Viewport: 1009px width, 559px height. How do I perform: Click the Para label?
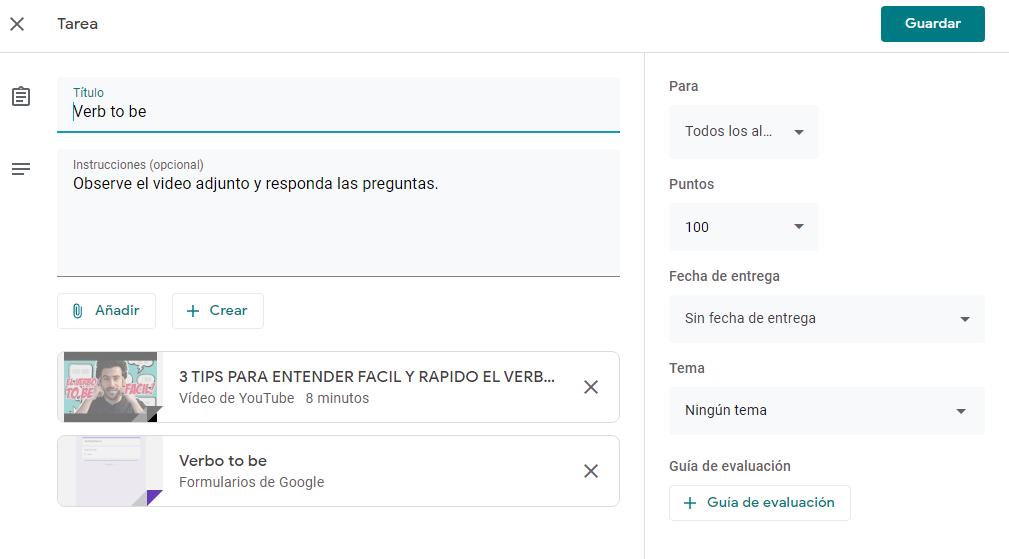click(x=683, y=86)
